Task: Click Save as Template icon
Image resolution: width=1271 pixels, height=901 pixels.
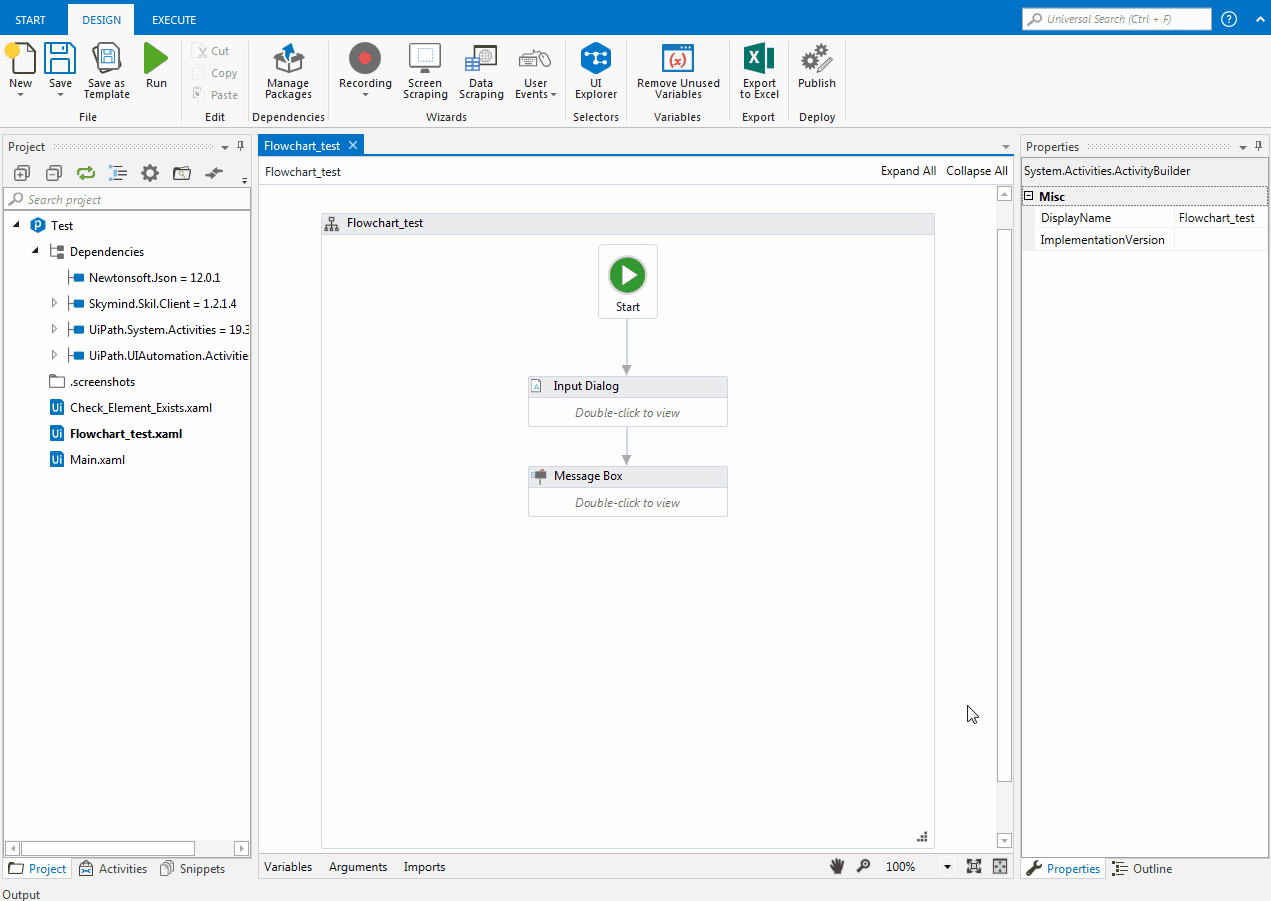Action: coord(107,58)
